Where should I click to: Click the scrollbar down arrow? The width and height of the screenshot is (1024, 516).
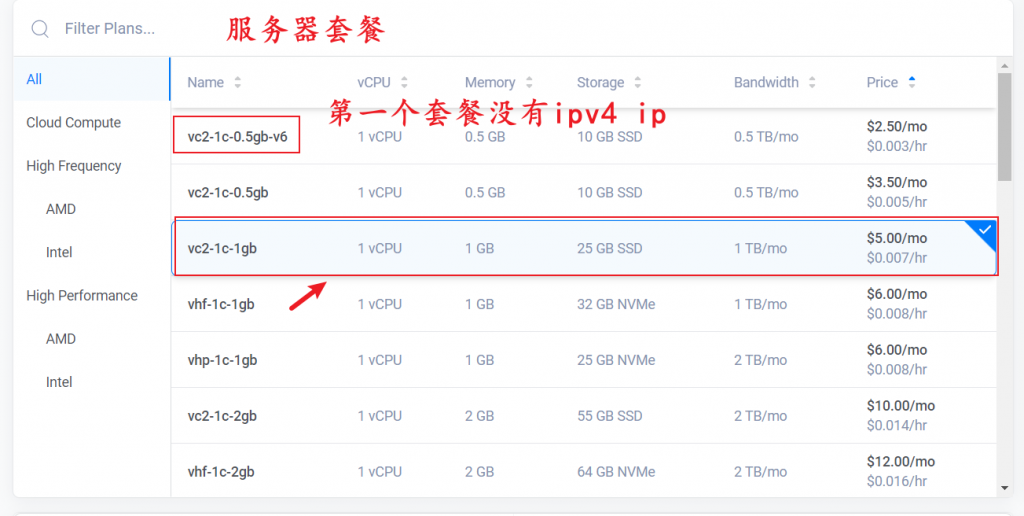click(x=1004, y=488)
